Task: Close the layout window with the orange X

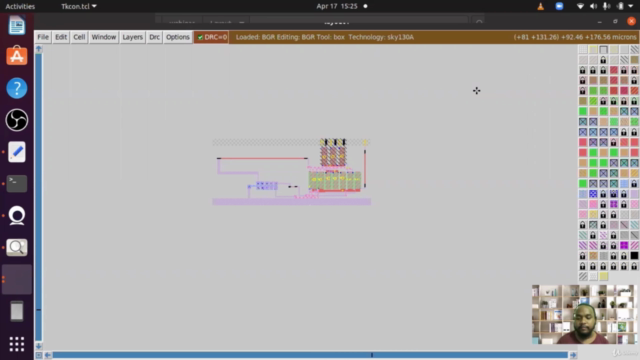Action: (631, 21)
